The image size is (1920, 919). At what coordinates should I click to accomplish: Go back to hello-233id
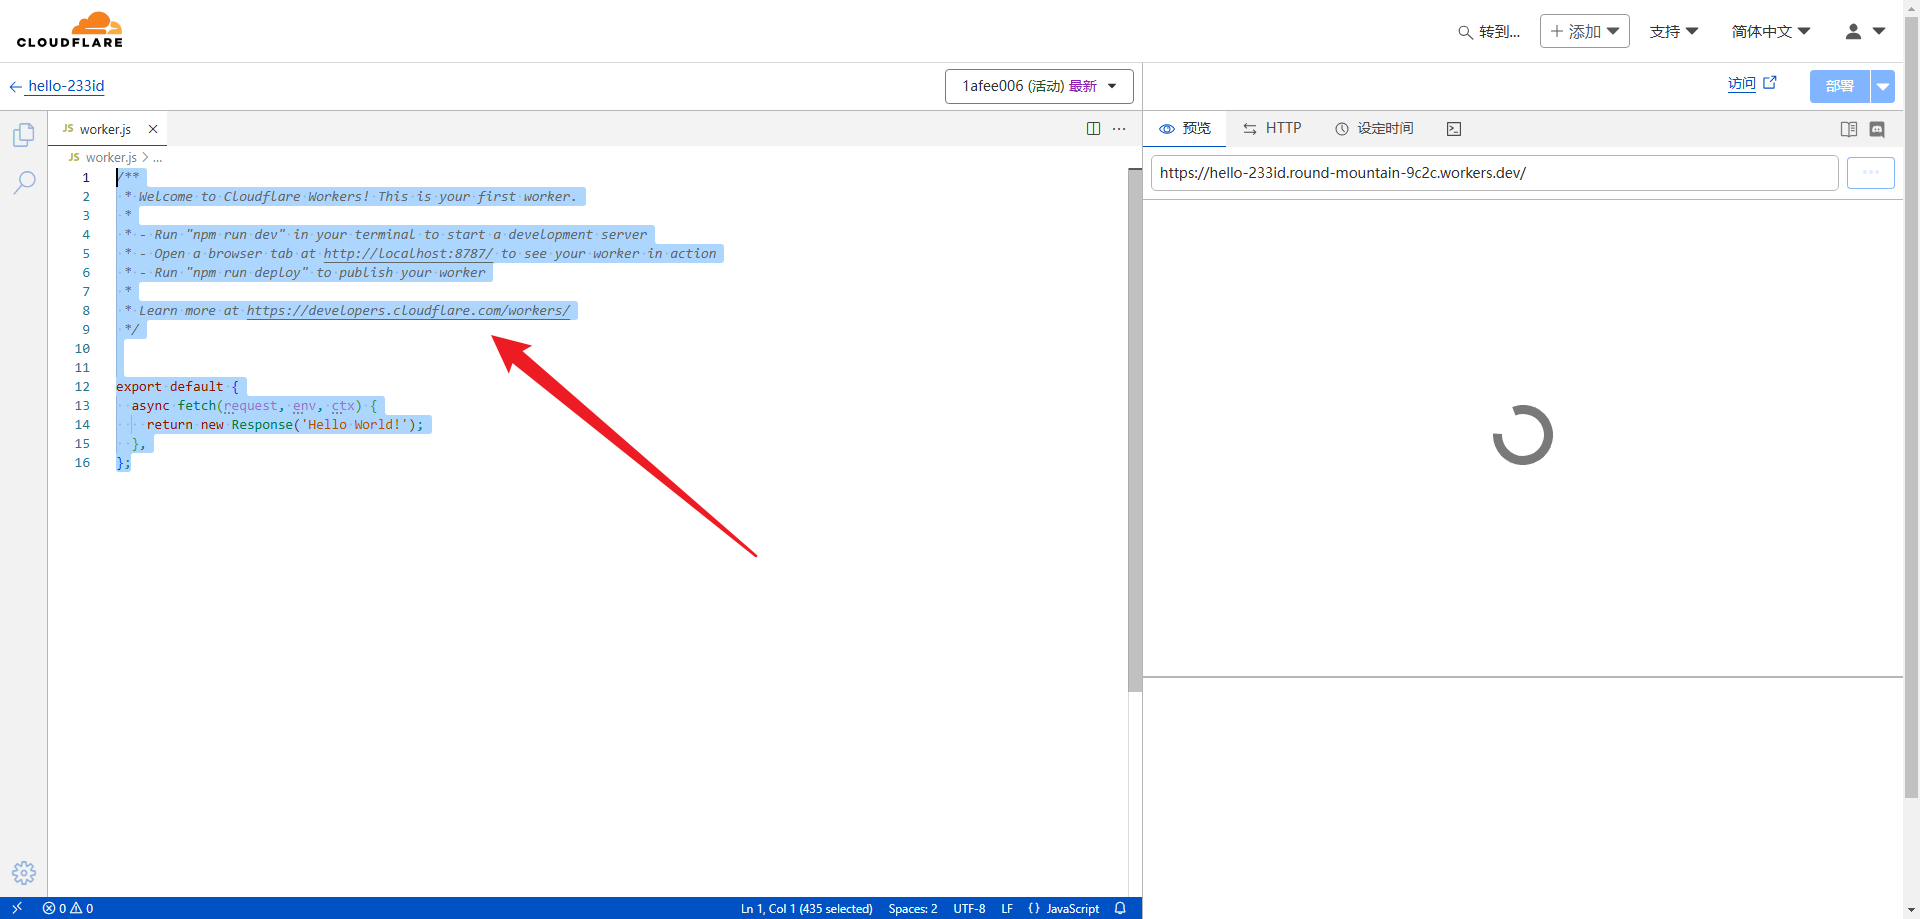57,86
